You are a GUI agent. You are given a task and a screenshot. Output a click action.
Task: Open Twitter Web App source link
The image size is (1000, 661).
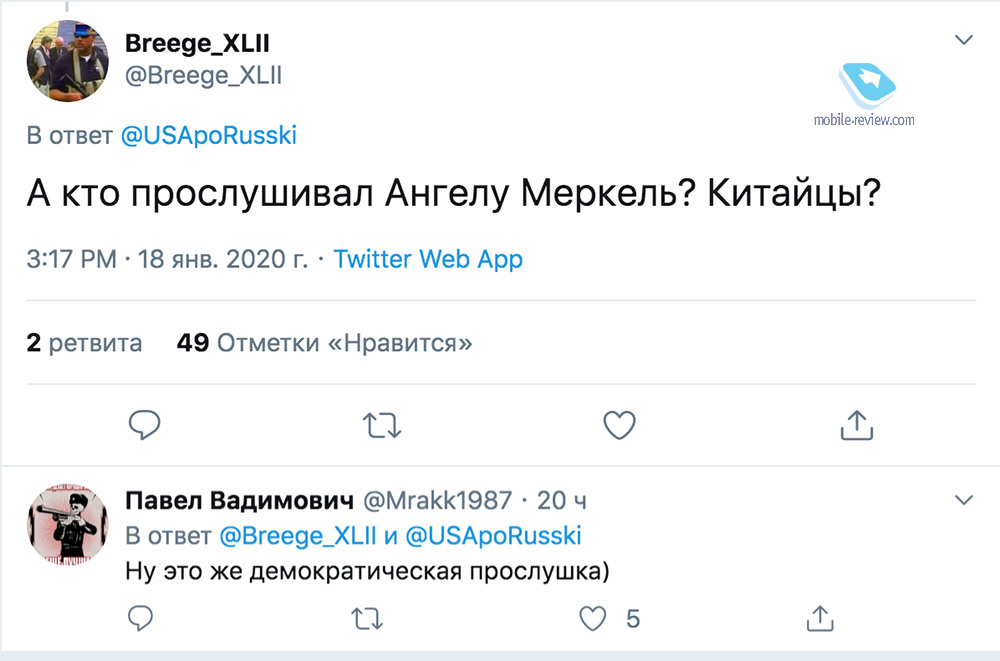coord(428,259)
